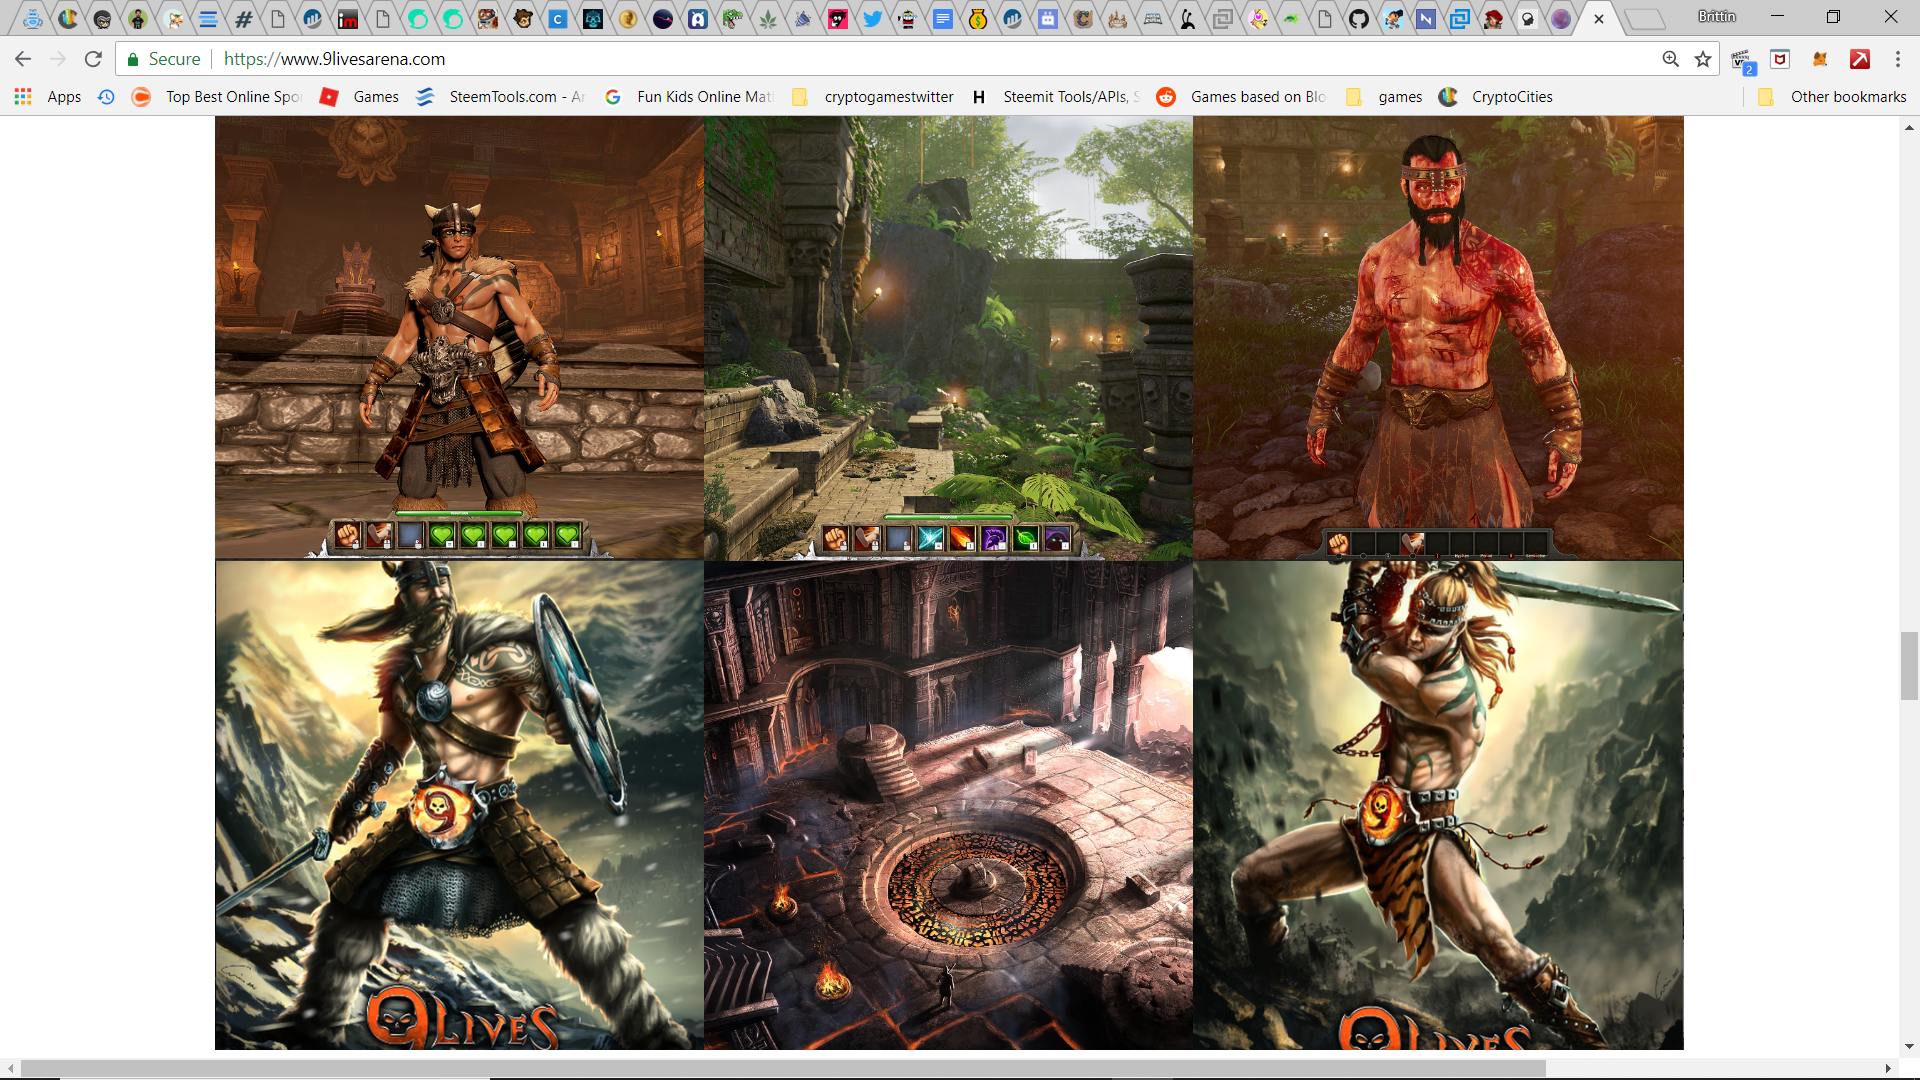1920x1080 pixels.
Task: Open Chrome's three-dot menu
Action: coord(1897,59)
